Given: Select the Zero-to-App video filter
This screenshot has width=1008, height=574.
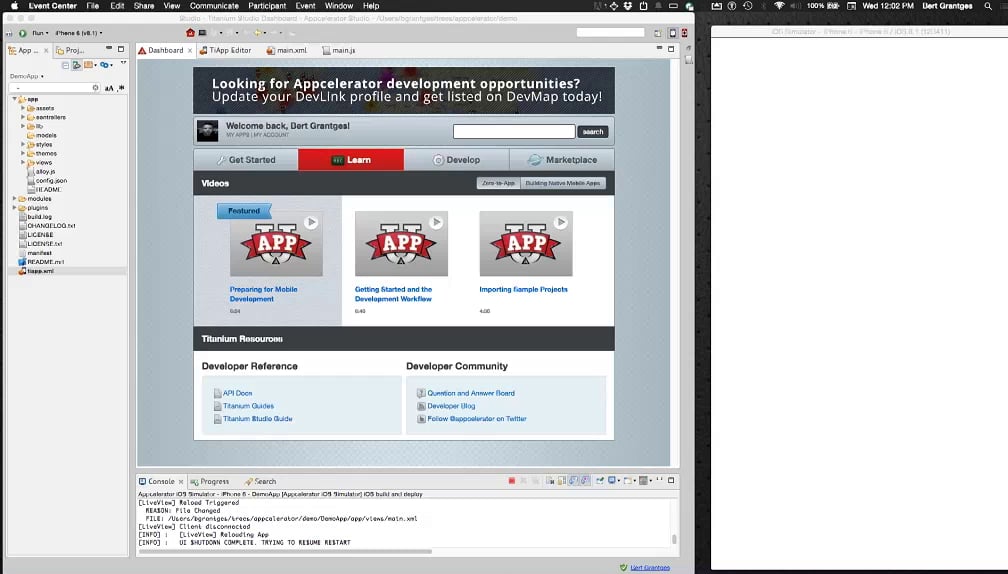Looking at the screenshot, I should coord(498,183).
